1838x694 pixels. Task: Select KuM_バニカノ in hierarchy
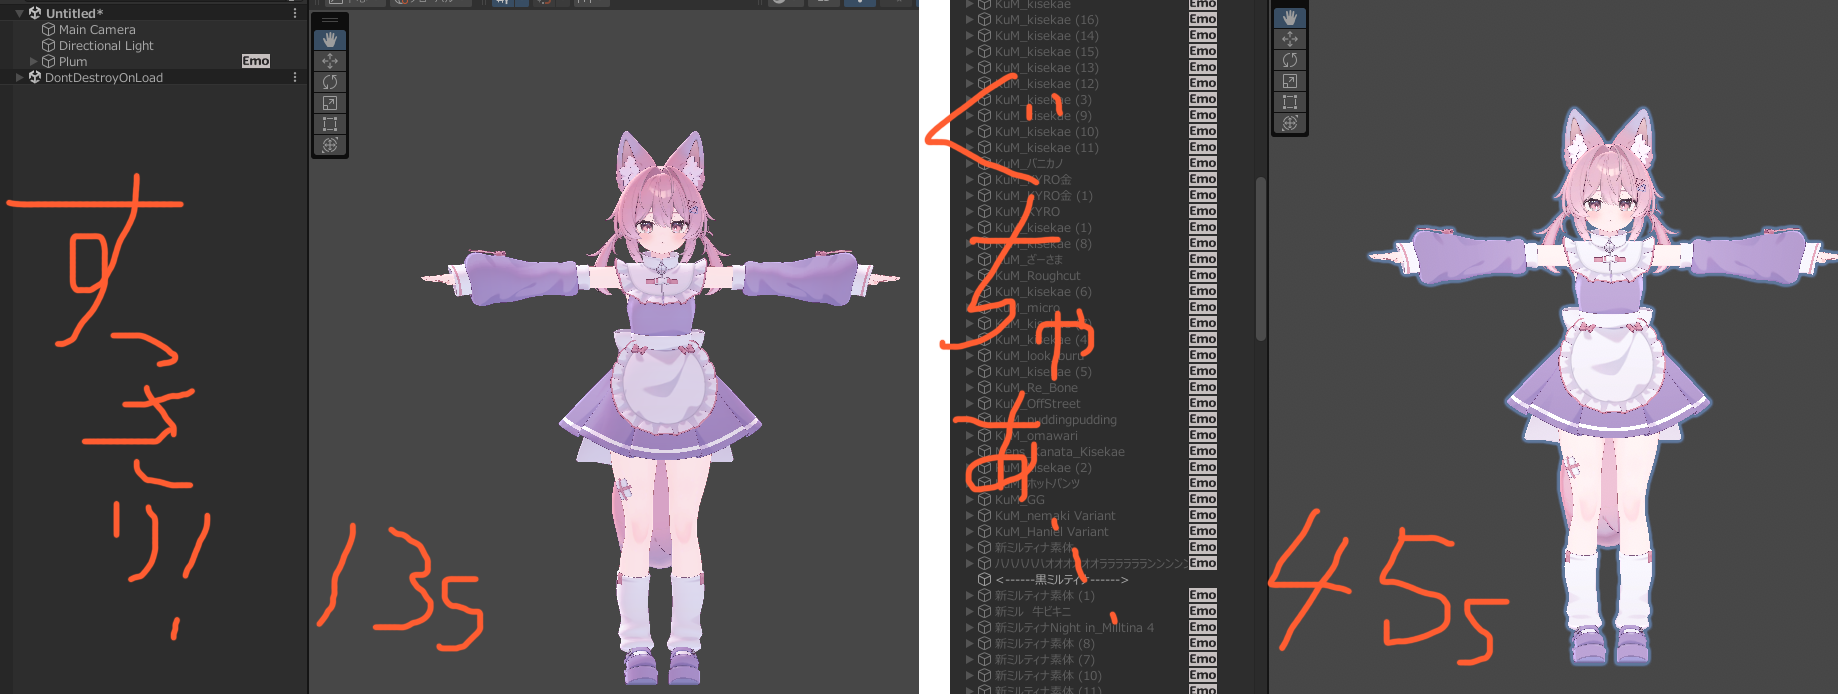(1029, 164)
